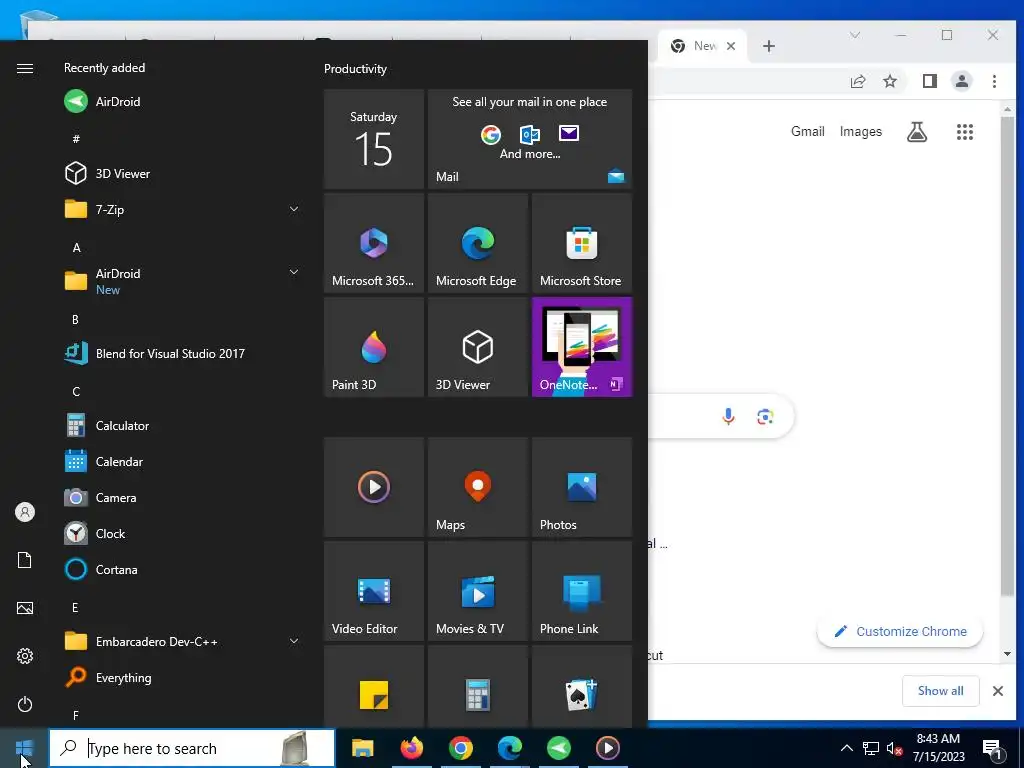Click the taskbar search box
Viewport: 1024px width, 768px height.
pos(192,748)
